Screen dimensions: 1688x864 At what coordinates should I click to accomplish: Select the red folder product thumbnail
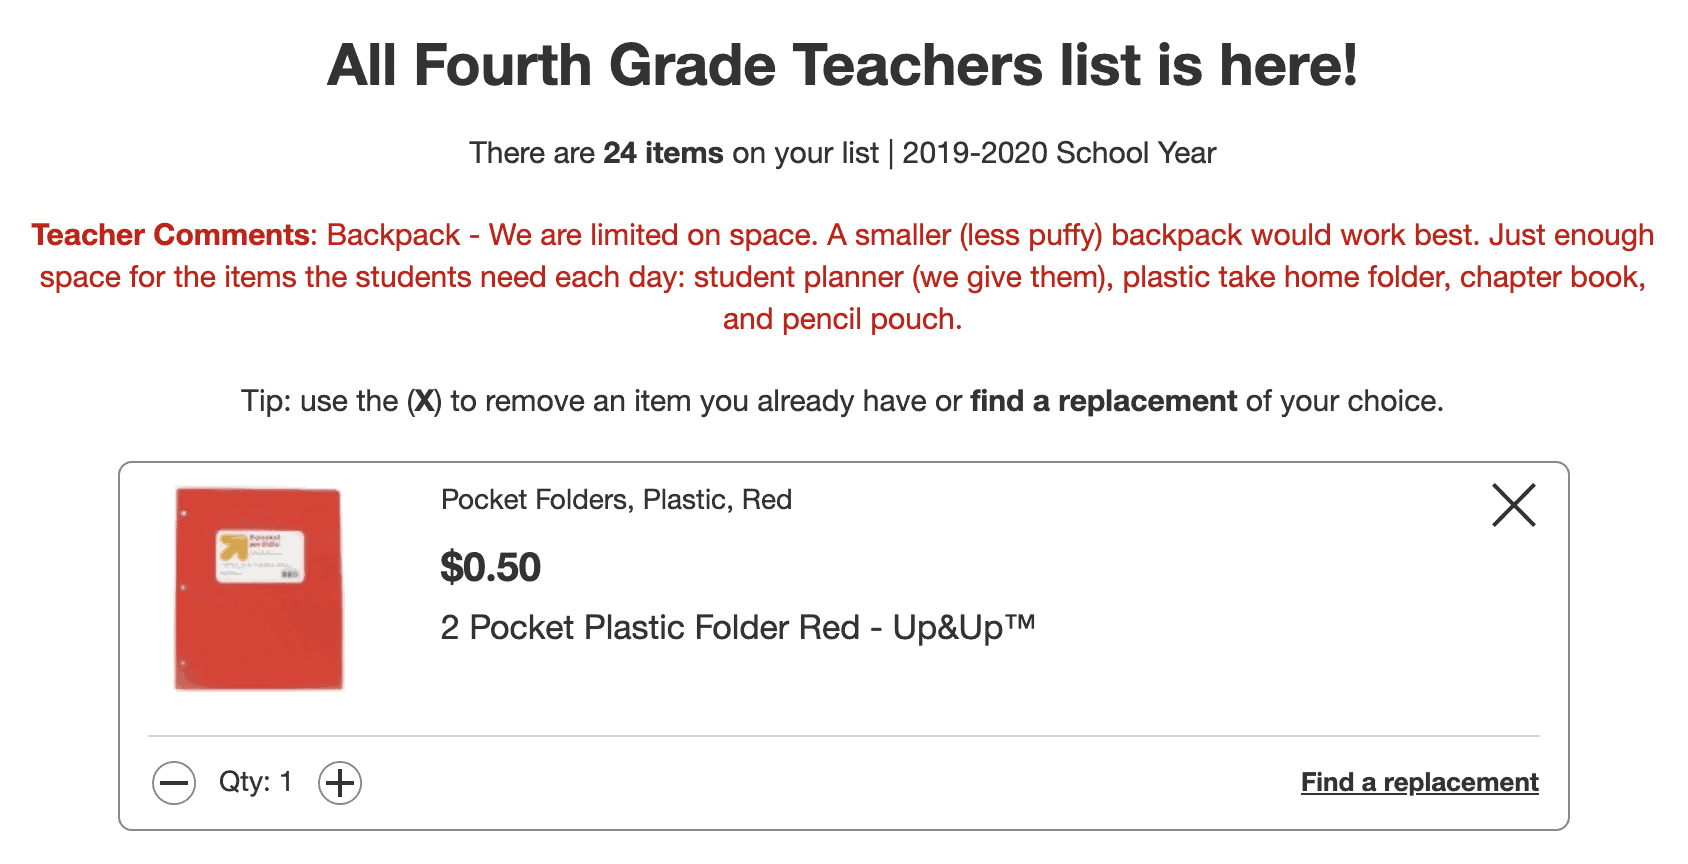coord(258,588)
